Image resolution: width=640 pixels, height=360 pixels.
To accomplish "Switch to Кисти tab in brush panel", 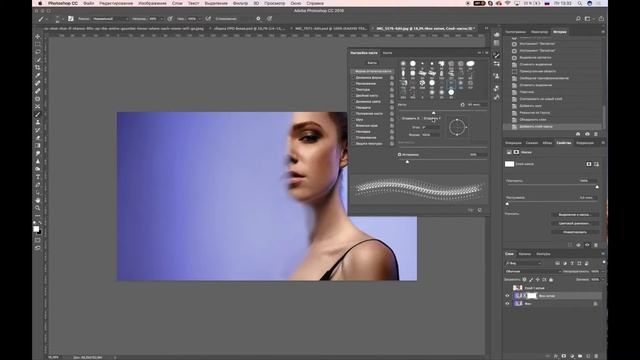I will [x=387, y=53].
